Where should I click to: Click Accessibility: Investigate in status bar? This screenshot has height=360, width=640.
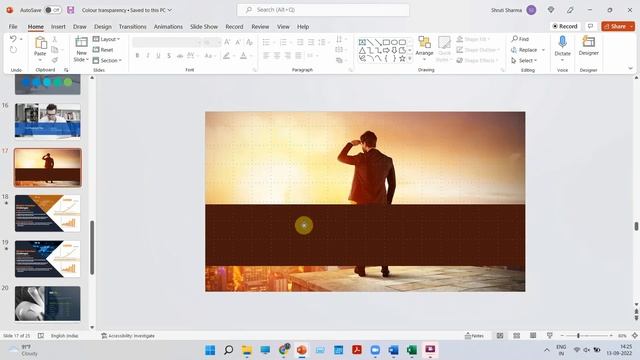pos(128,336)
